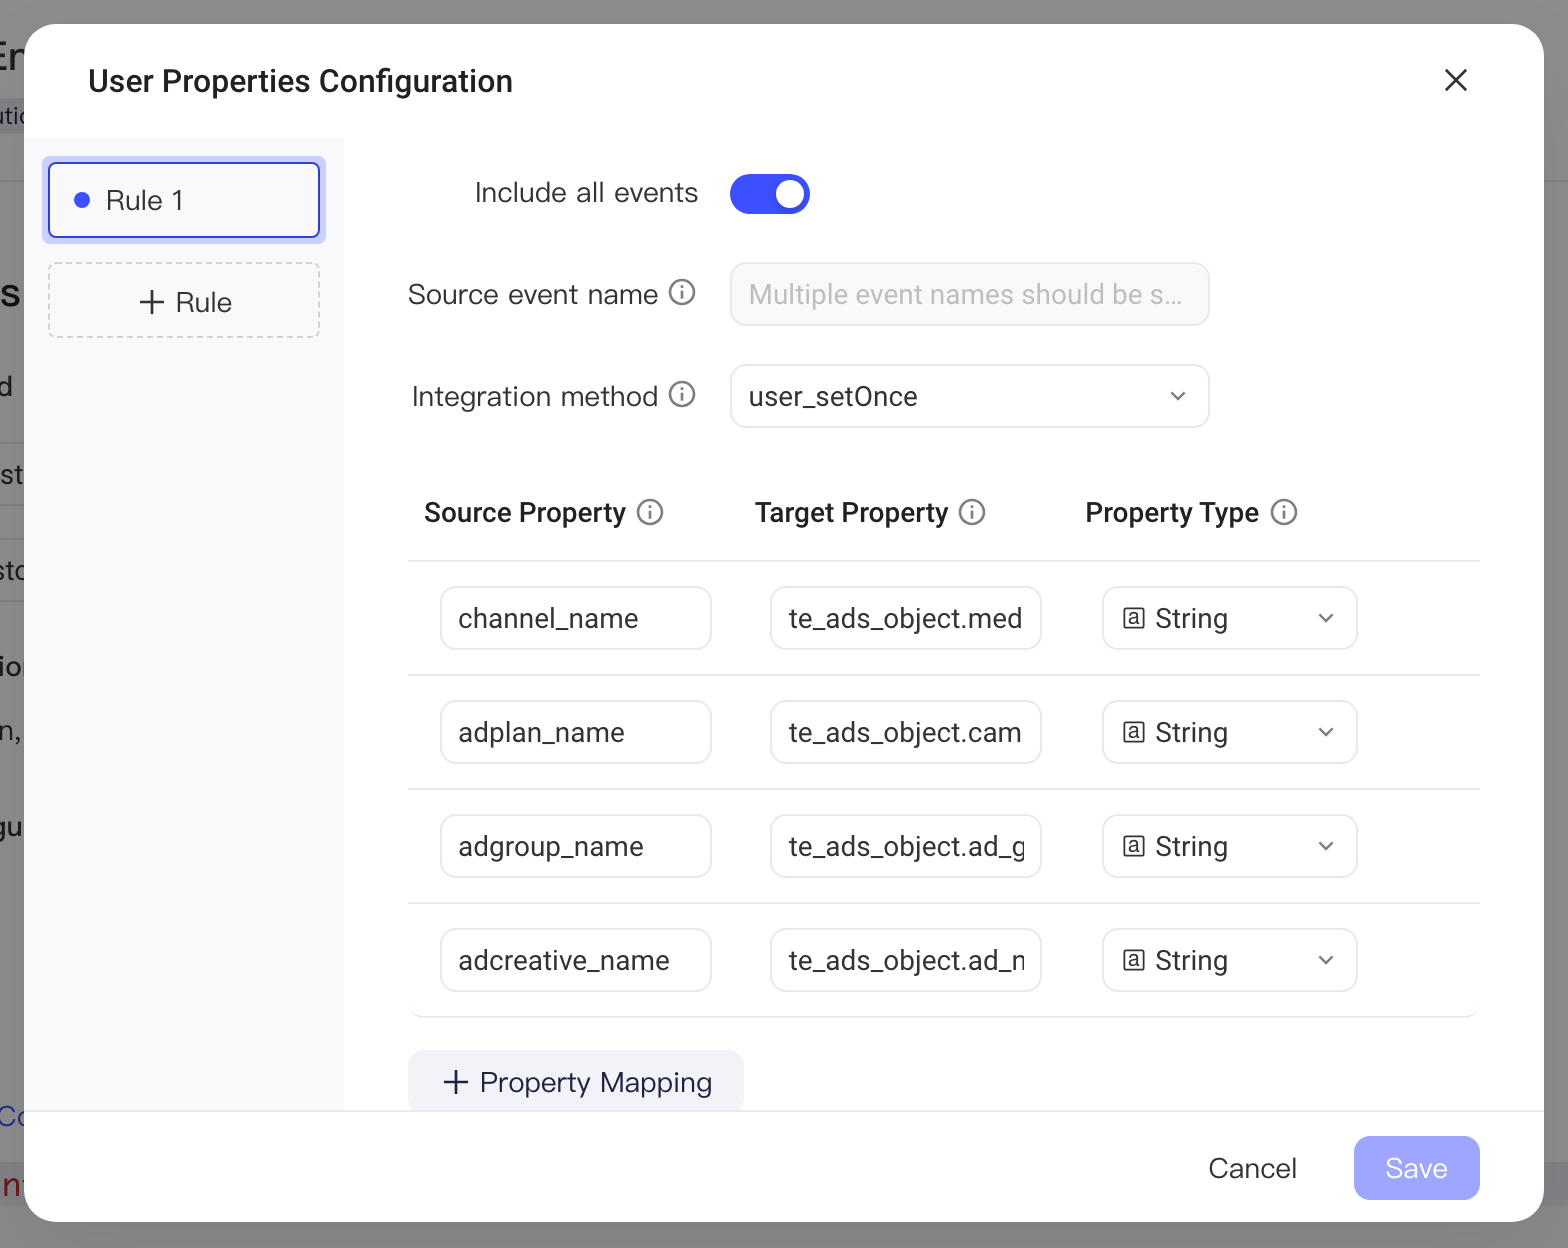Open the Property Type dropdown for adgroup_name

(1230, 846)
